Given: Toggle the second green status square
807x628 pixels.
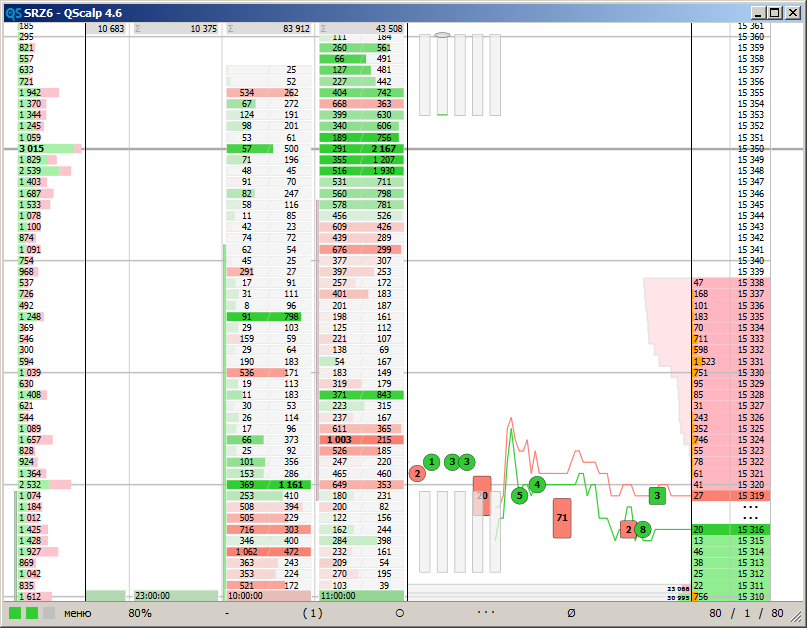Looking at the screenshot, I should 32,612.
